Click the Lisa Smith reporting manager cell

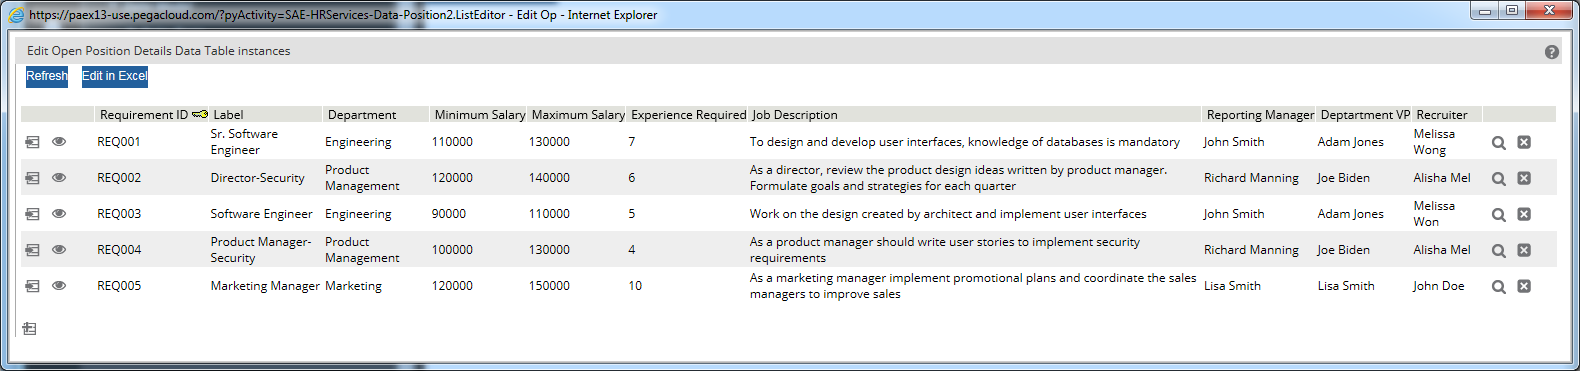(1232, 286)
